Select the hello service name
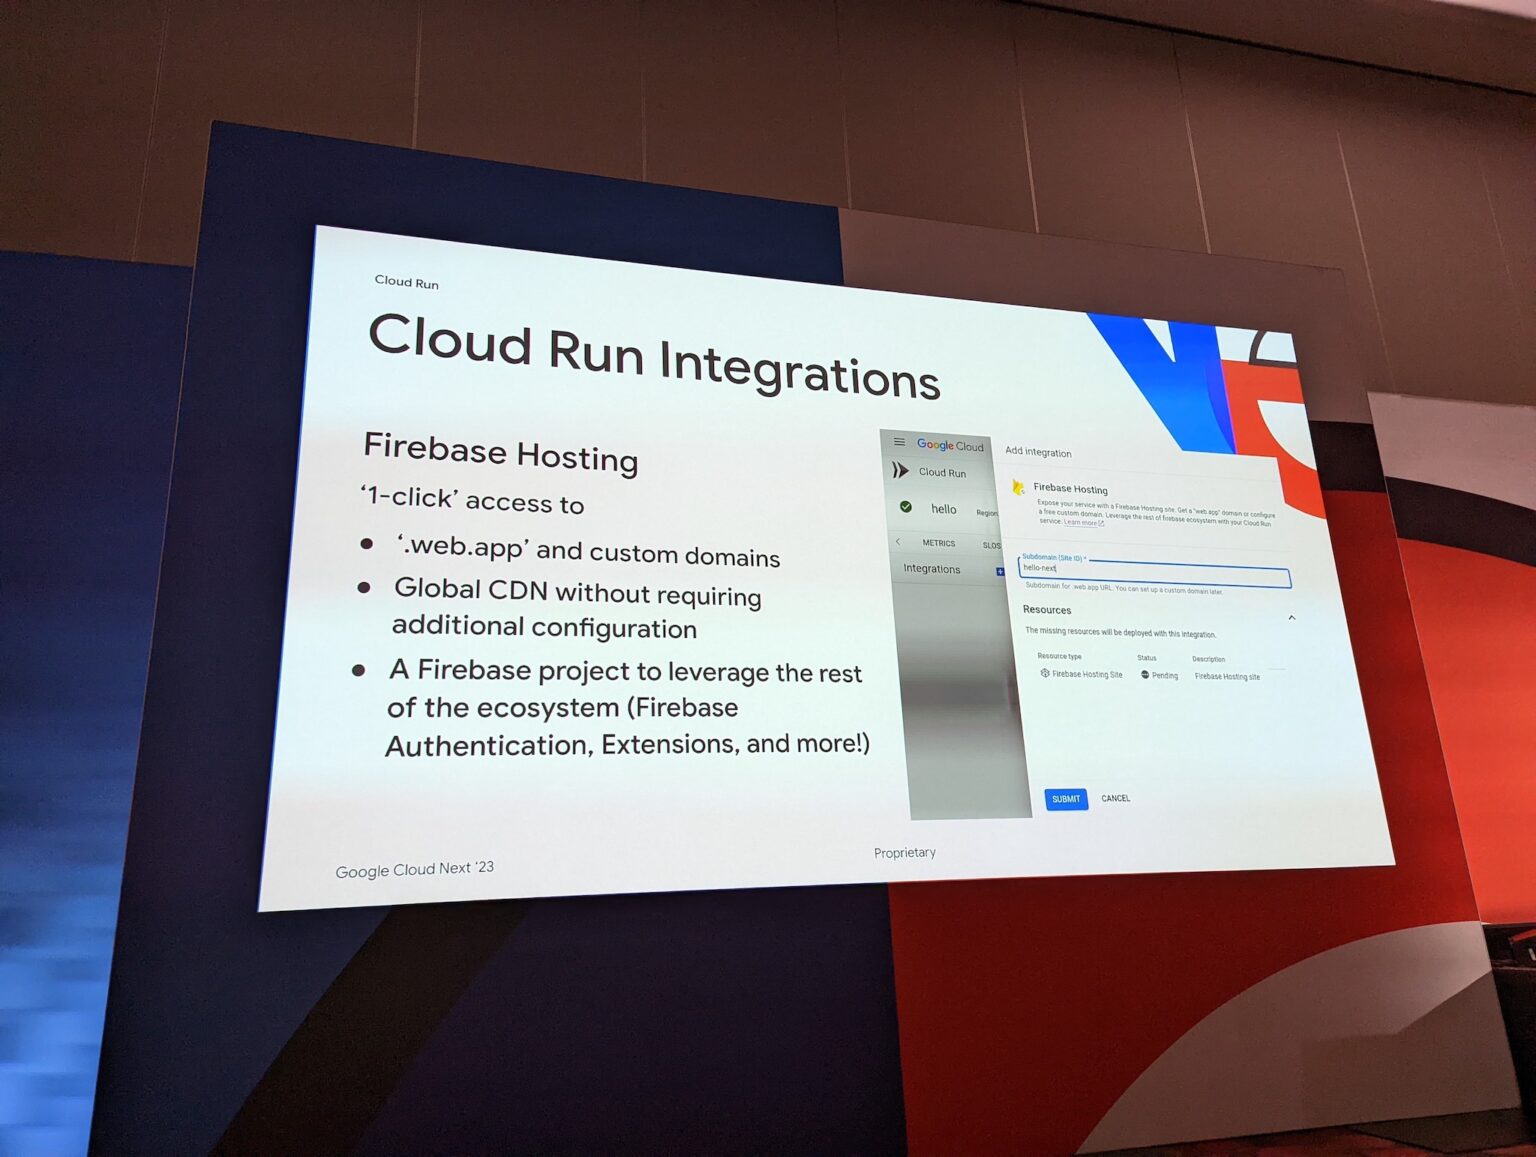Screen dimensions: 1536x1157 (x=944, y=509)
